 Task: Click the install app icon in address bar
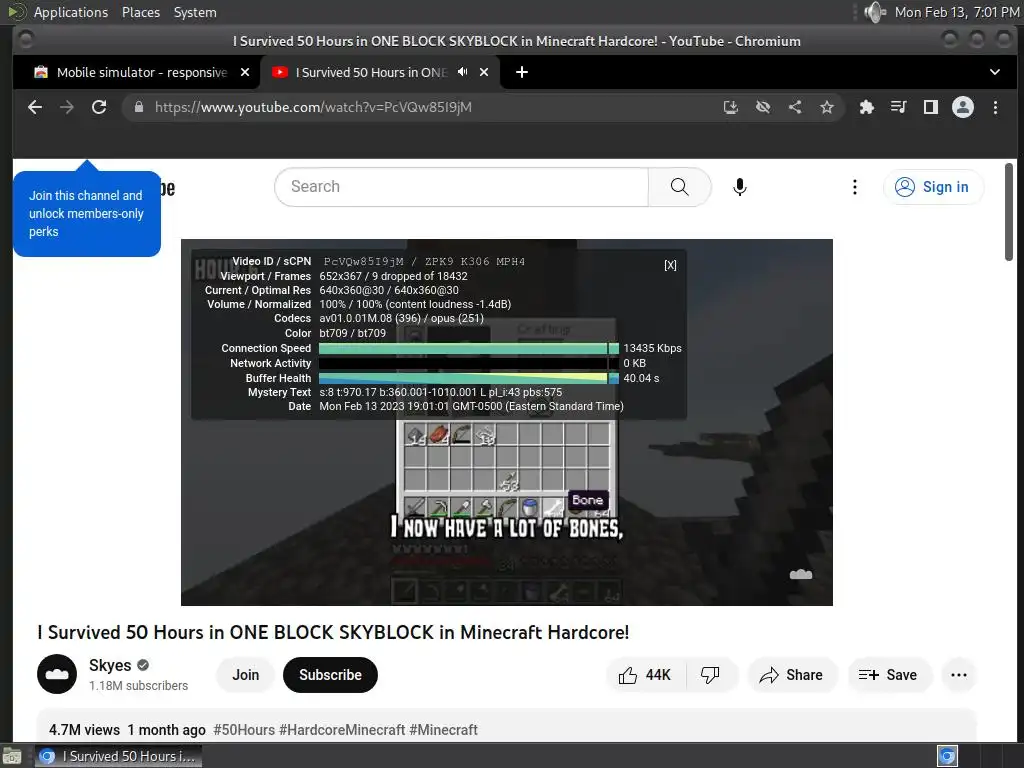[x=731, y=107]
